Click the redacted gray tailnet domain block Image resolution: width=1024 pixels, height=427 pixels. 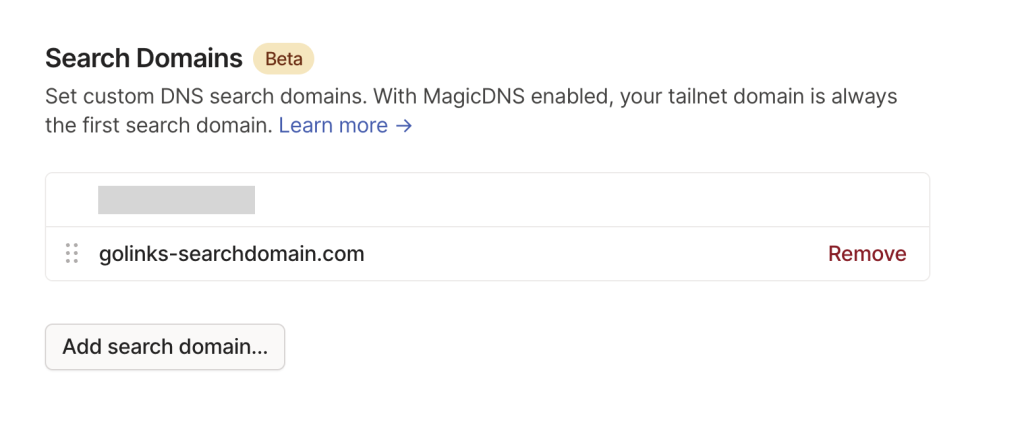pos(176,200)
